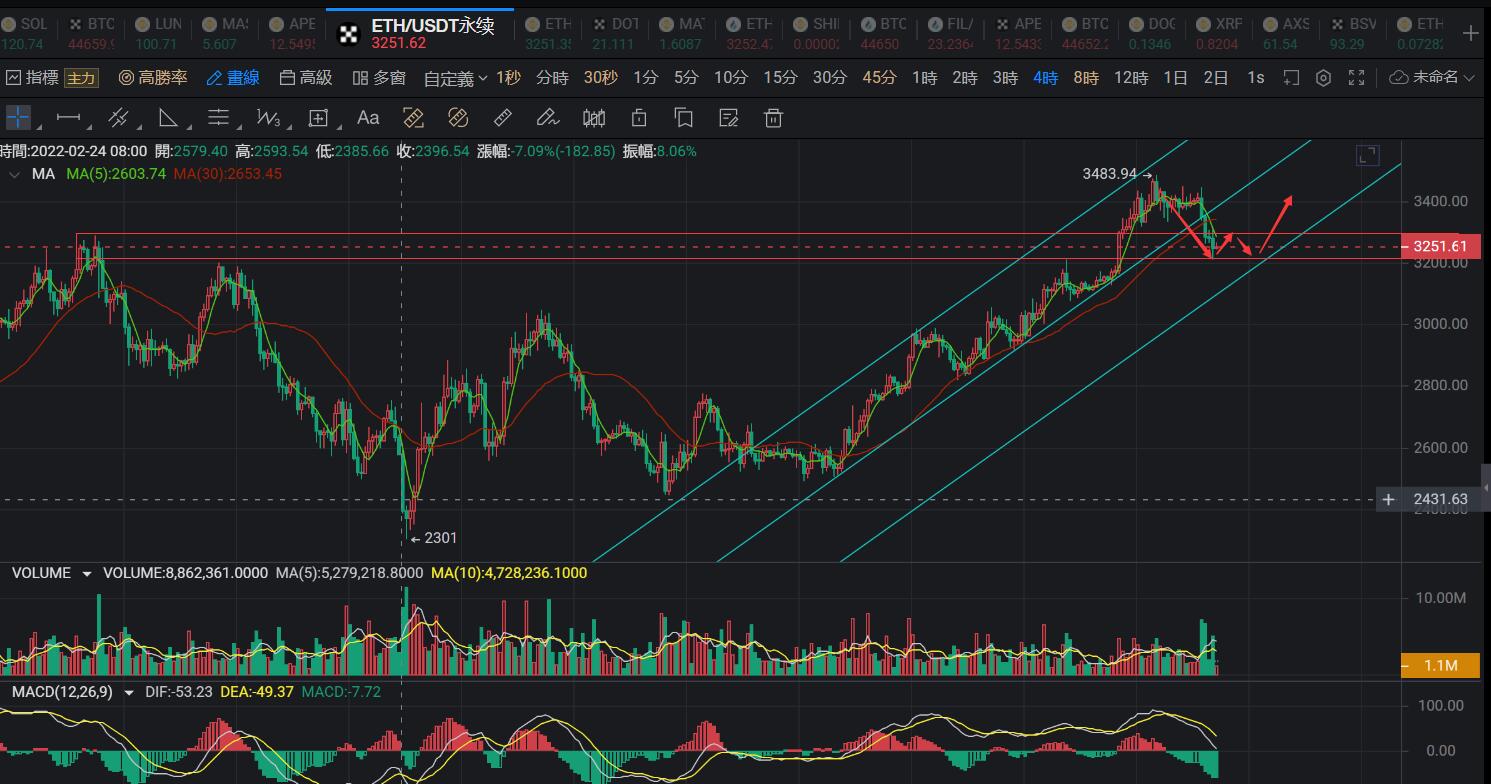The width and height of the screenshot is (1491, 784).
Task: Toggle the 高勝率 option
Action: click(153, 78)
